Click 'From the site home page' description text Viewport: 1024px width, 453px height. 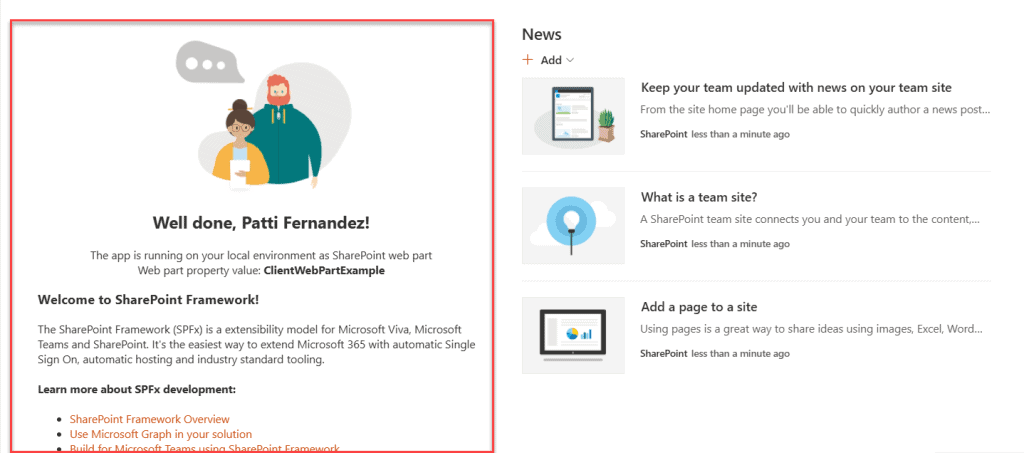click(815, 110)
